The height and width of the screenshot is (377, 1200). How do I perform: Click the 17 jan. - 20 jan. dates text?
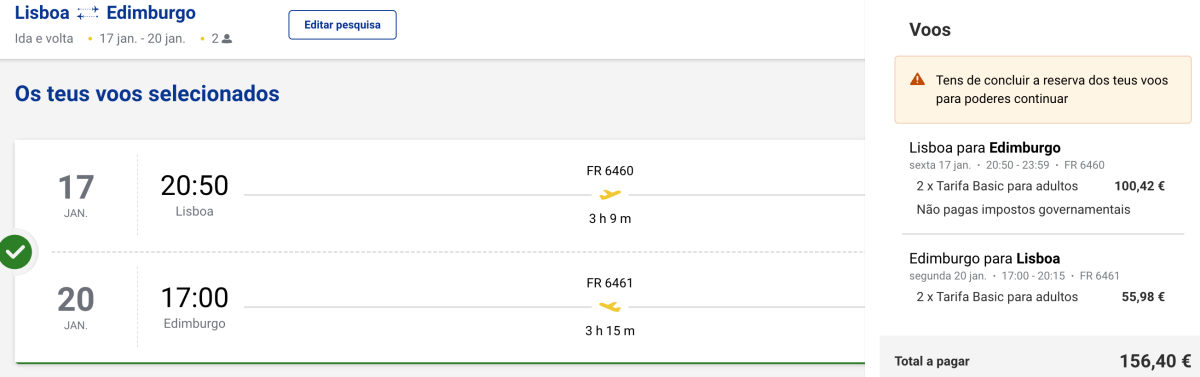[x=142, y=39]
